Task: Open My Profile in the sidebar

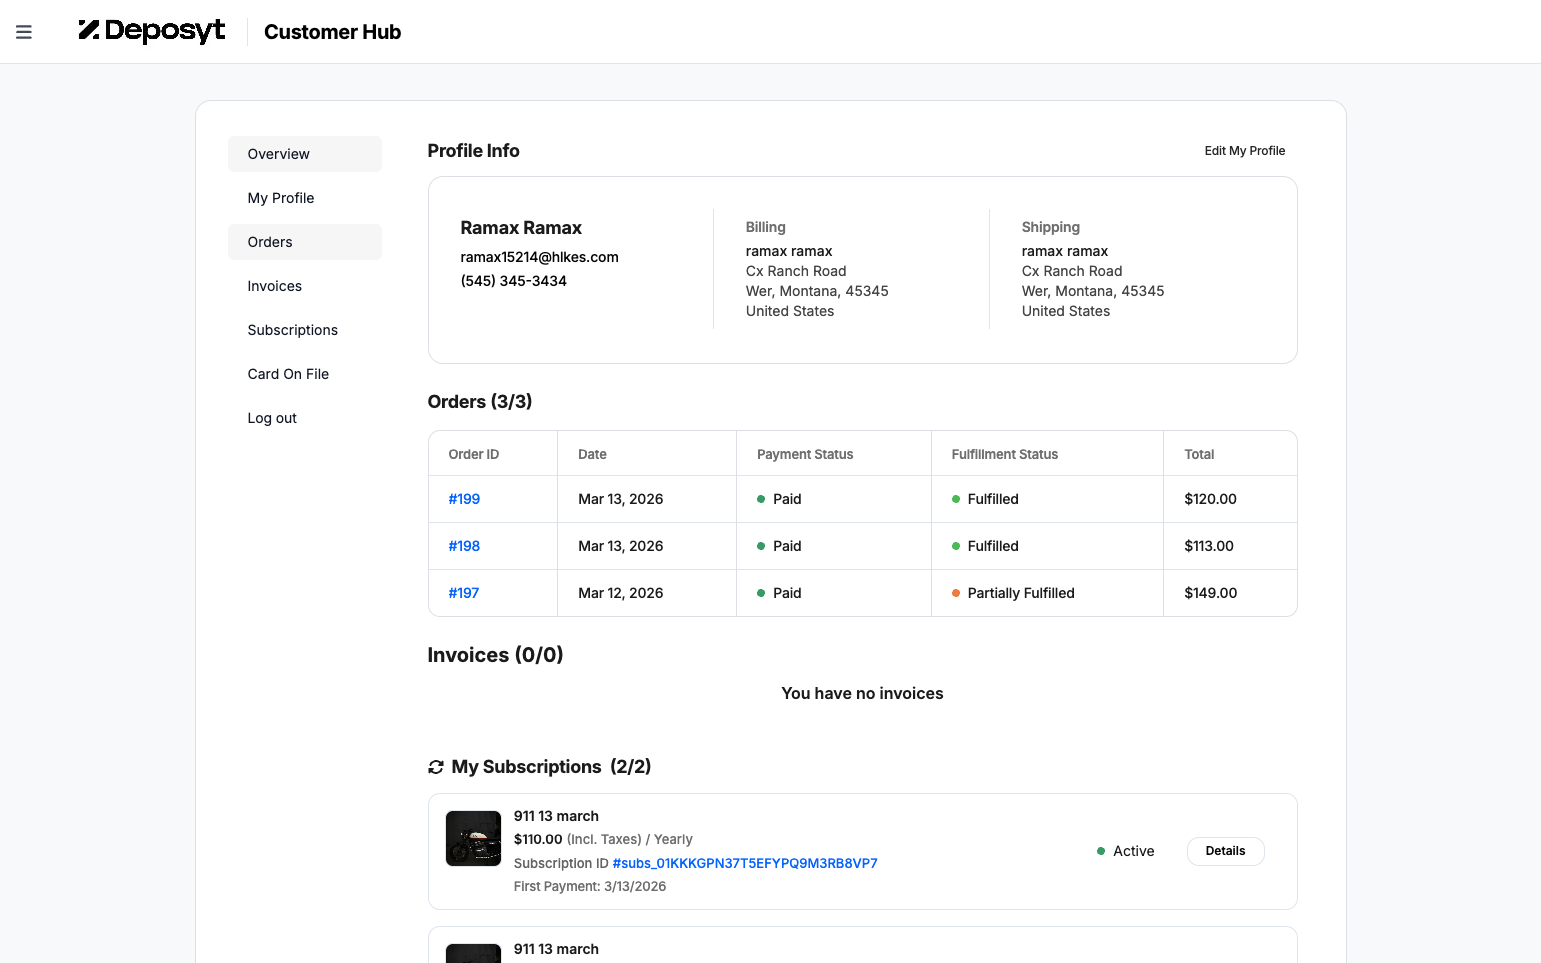Action: click(305, 198)
